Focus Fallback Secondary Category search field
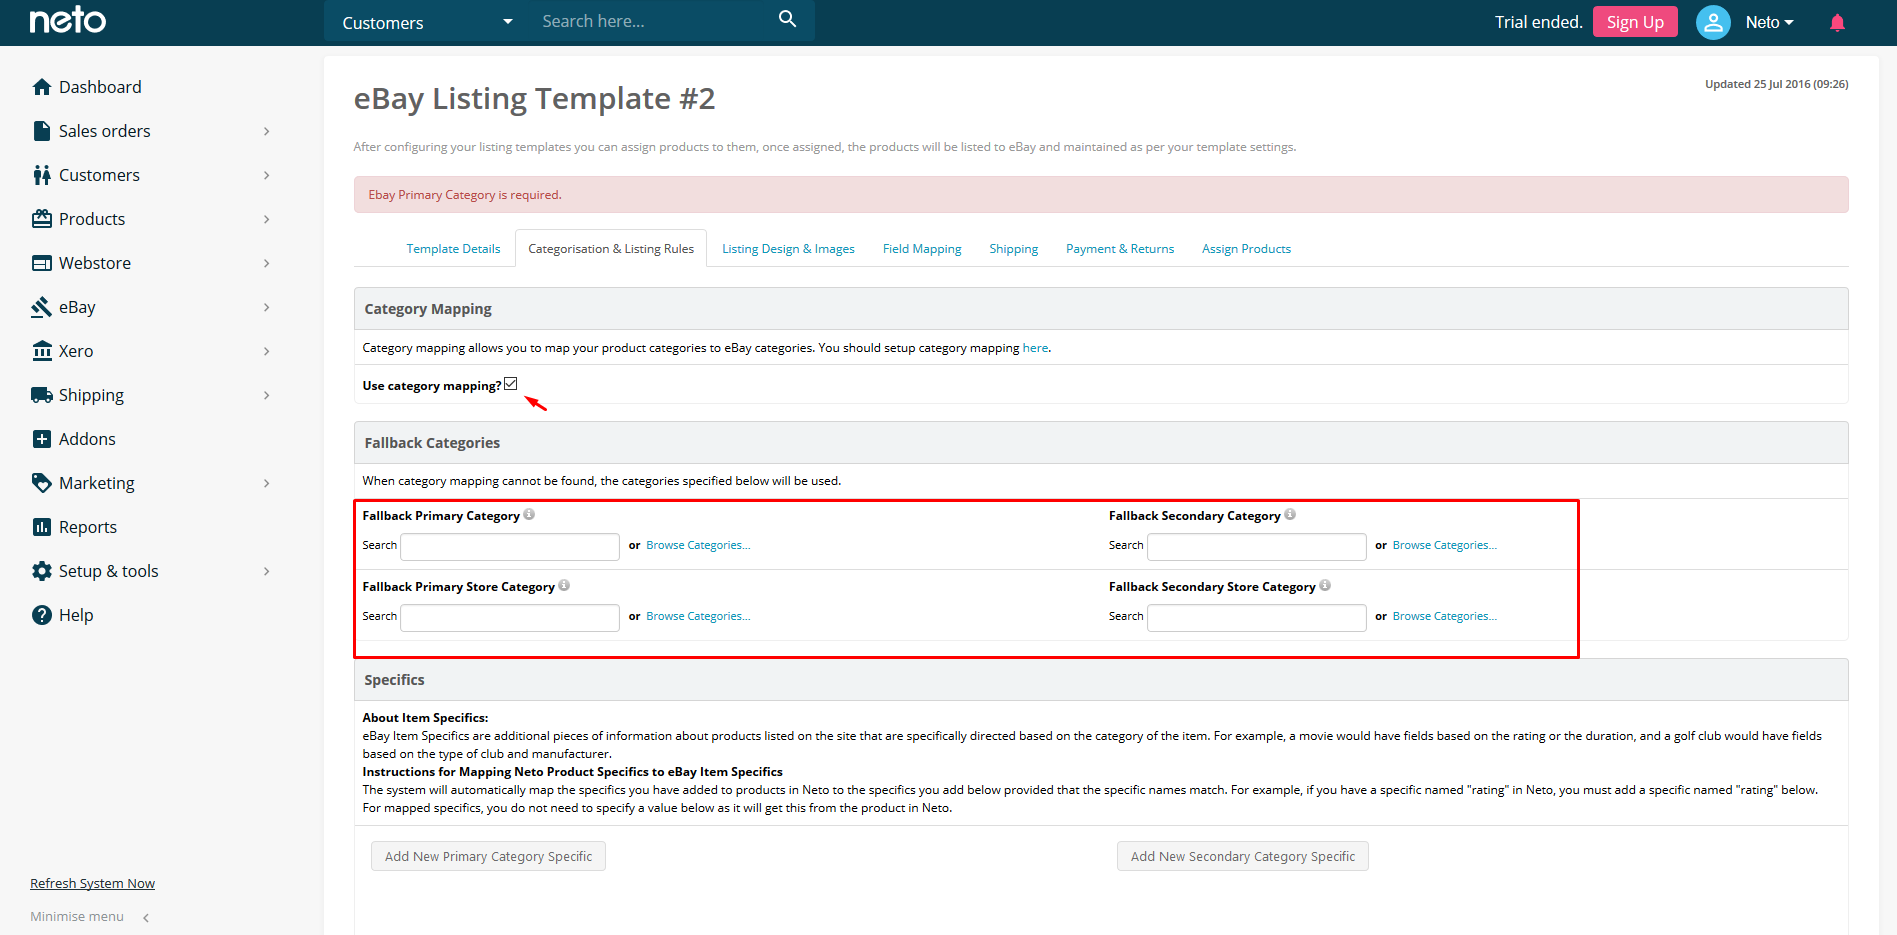Screen dimensions: 1897x935 pos(1256,546)
